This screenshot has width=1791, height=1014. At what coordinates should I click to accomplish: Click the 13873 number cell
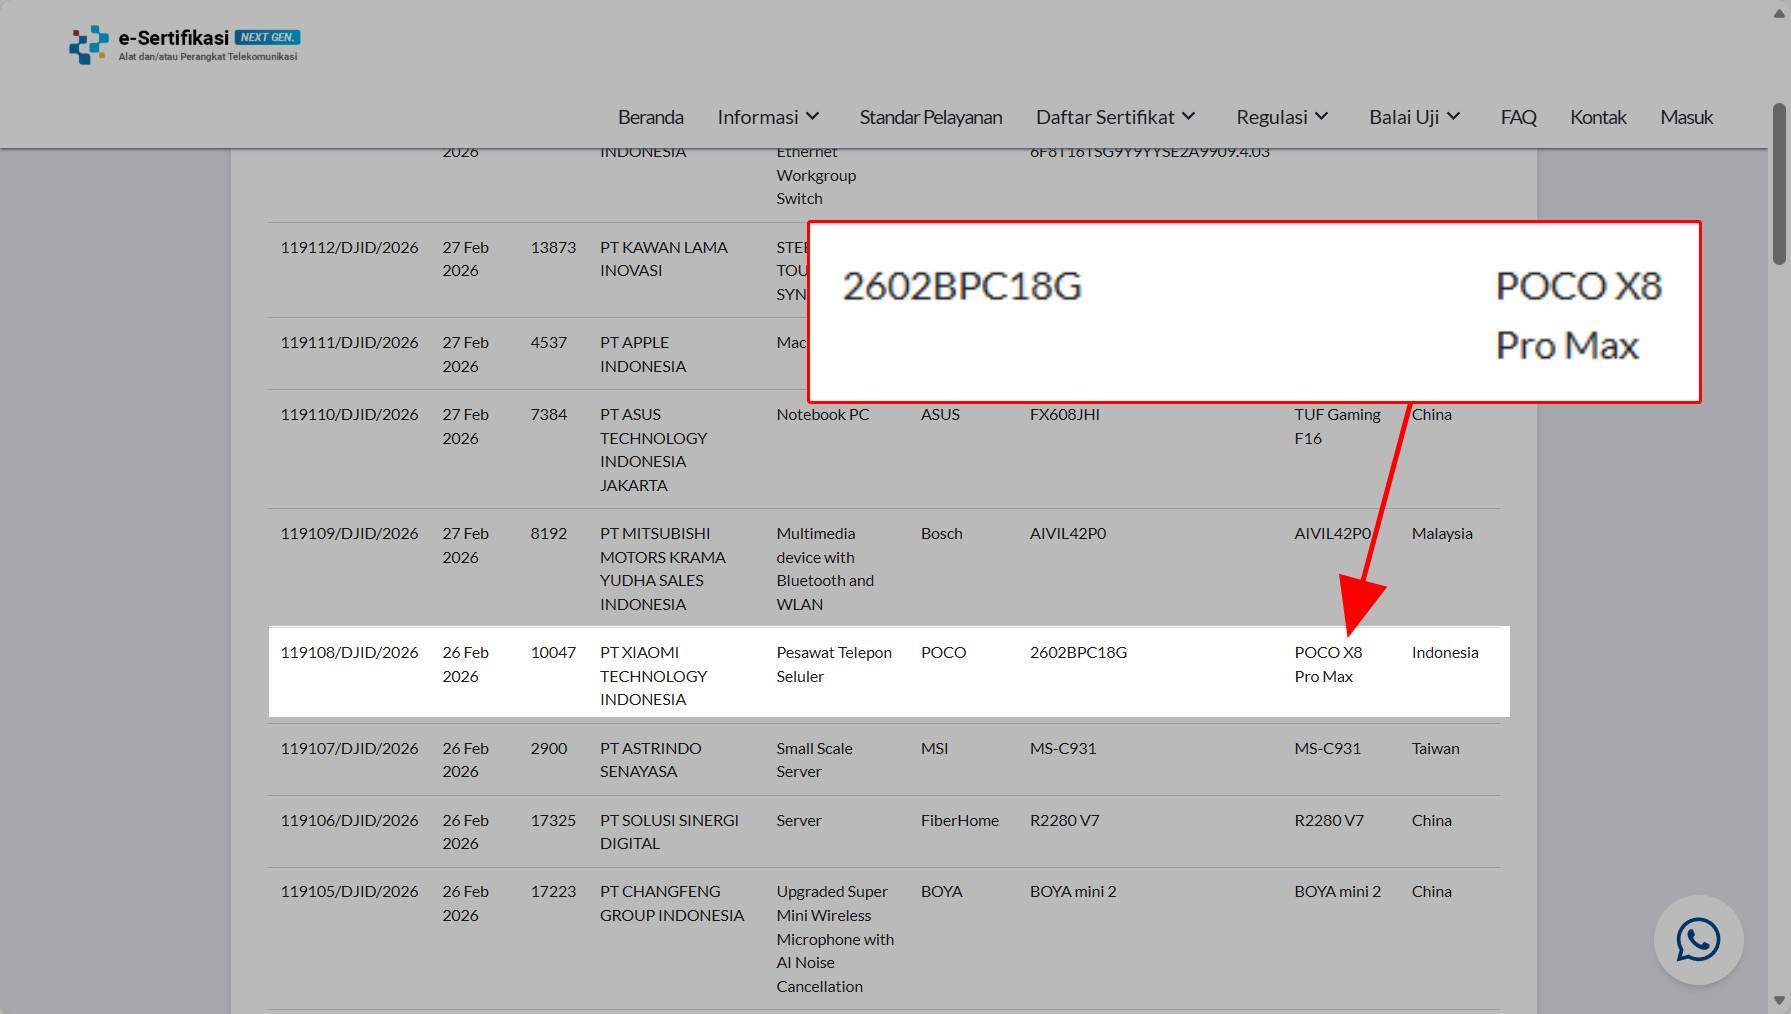coord(553,247)
